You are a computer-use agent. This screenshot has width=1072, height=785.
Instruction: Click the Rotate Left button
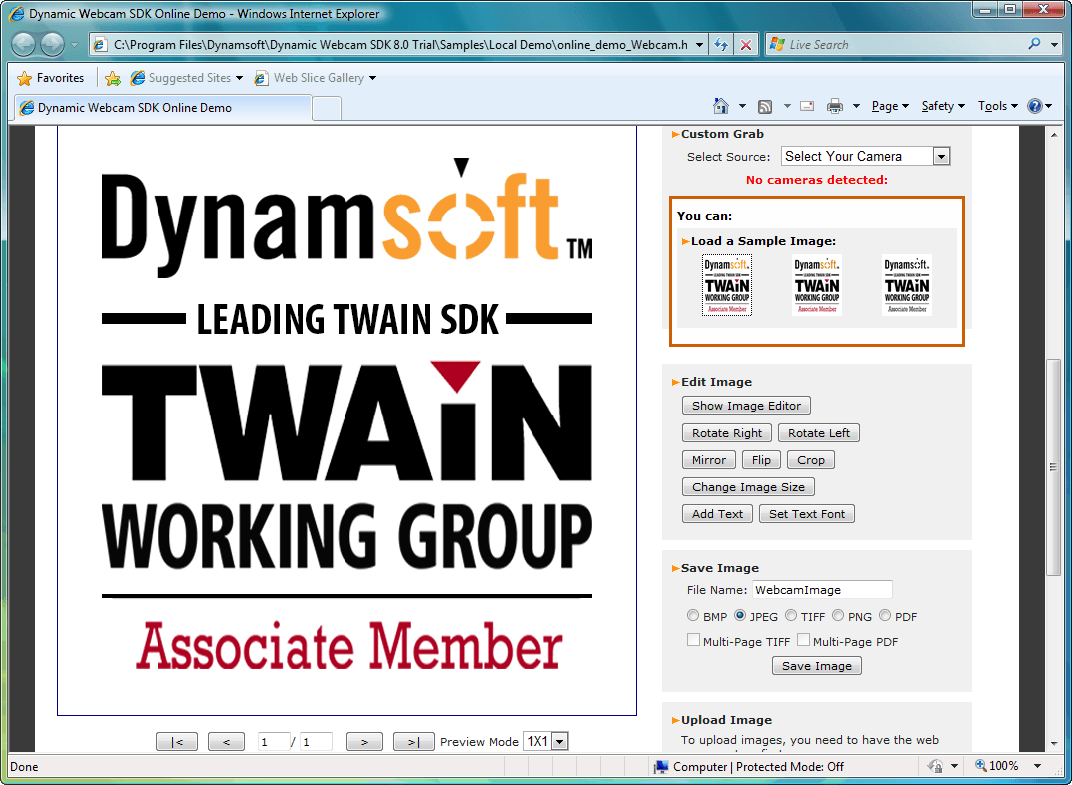(818, 433)
